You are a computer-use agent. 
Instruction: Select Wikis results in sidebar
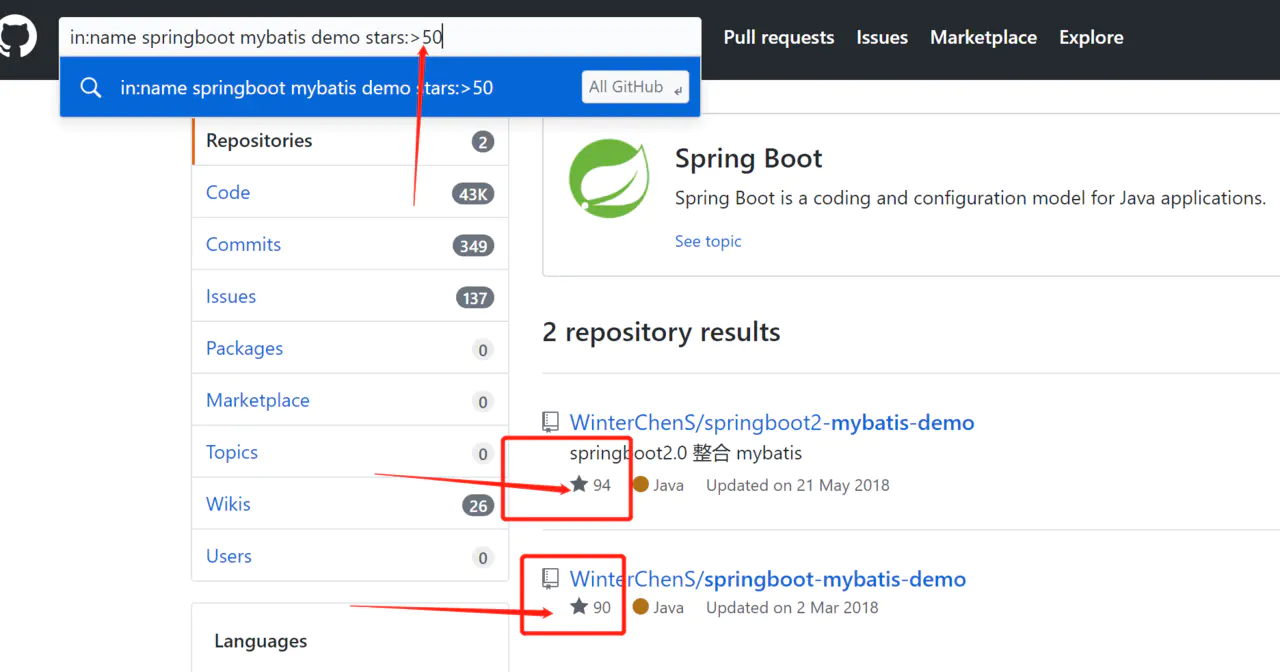(x=228, y=505)
